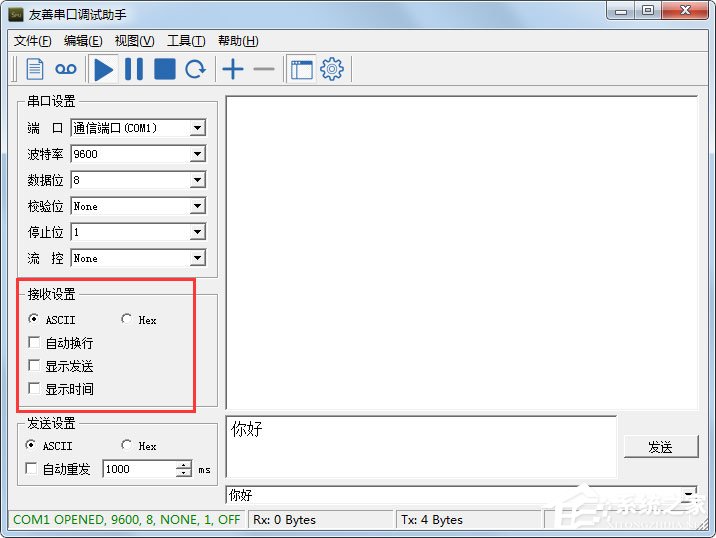Click the app icon in the title bar
The width and height of the screenshot is (716, 538).
pos(16,15)
